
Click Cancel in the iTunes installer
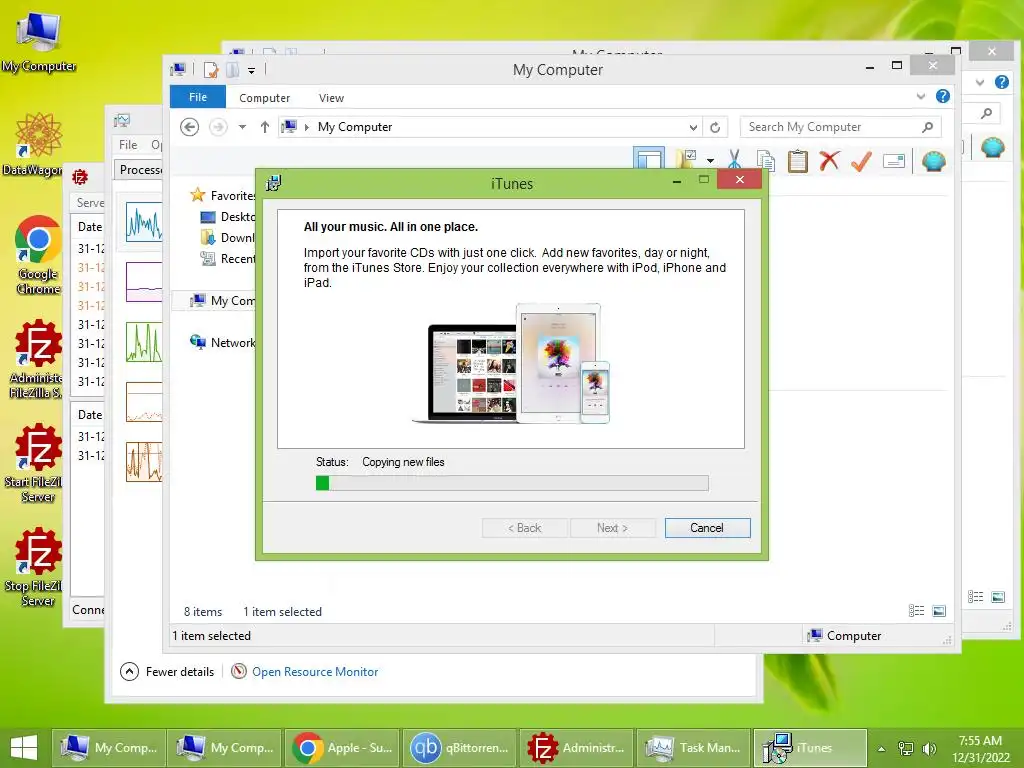pos(707,528)
